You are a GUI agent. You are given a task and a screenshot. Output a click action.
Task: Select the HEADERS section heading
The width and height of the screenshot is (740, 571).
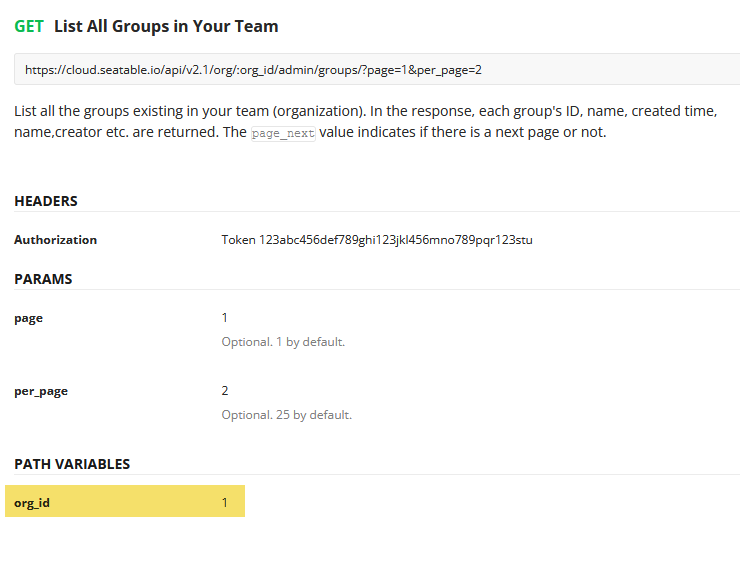pyautogui.click(x=46, y=201)
